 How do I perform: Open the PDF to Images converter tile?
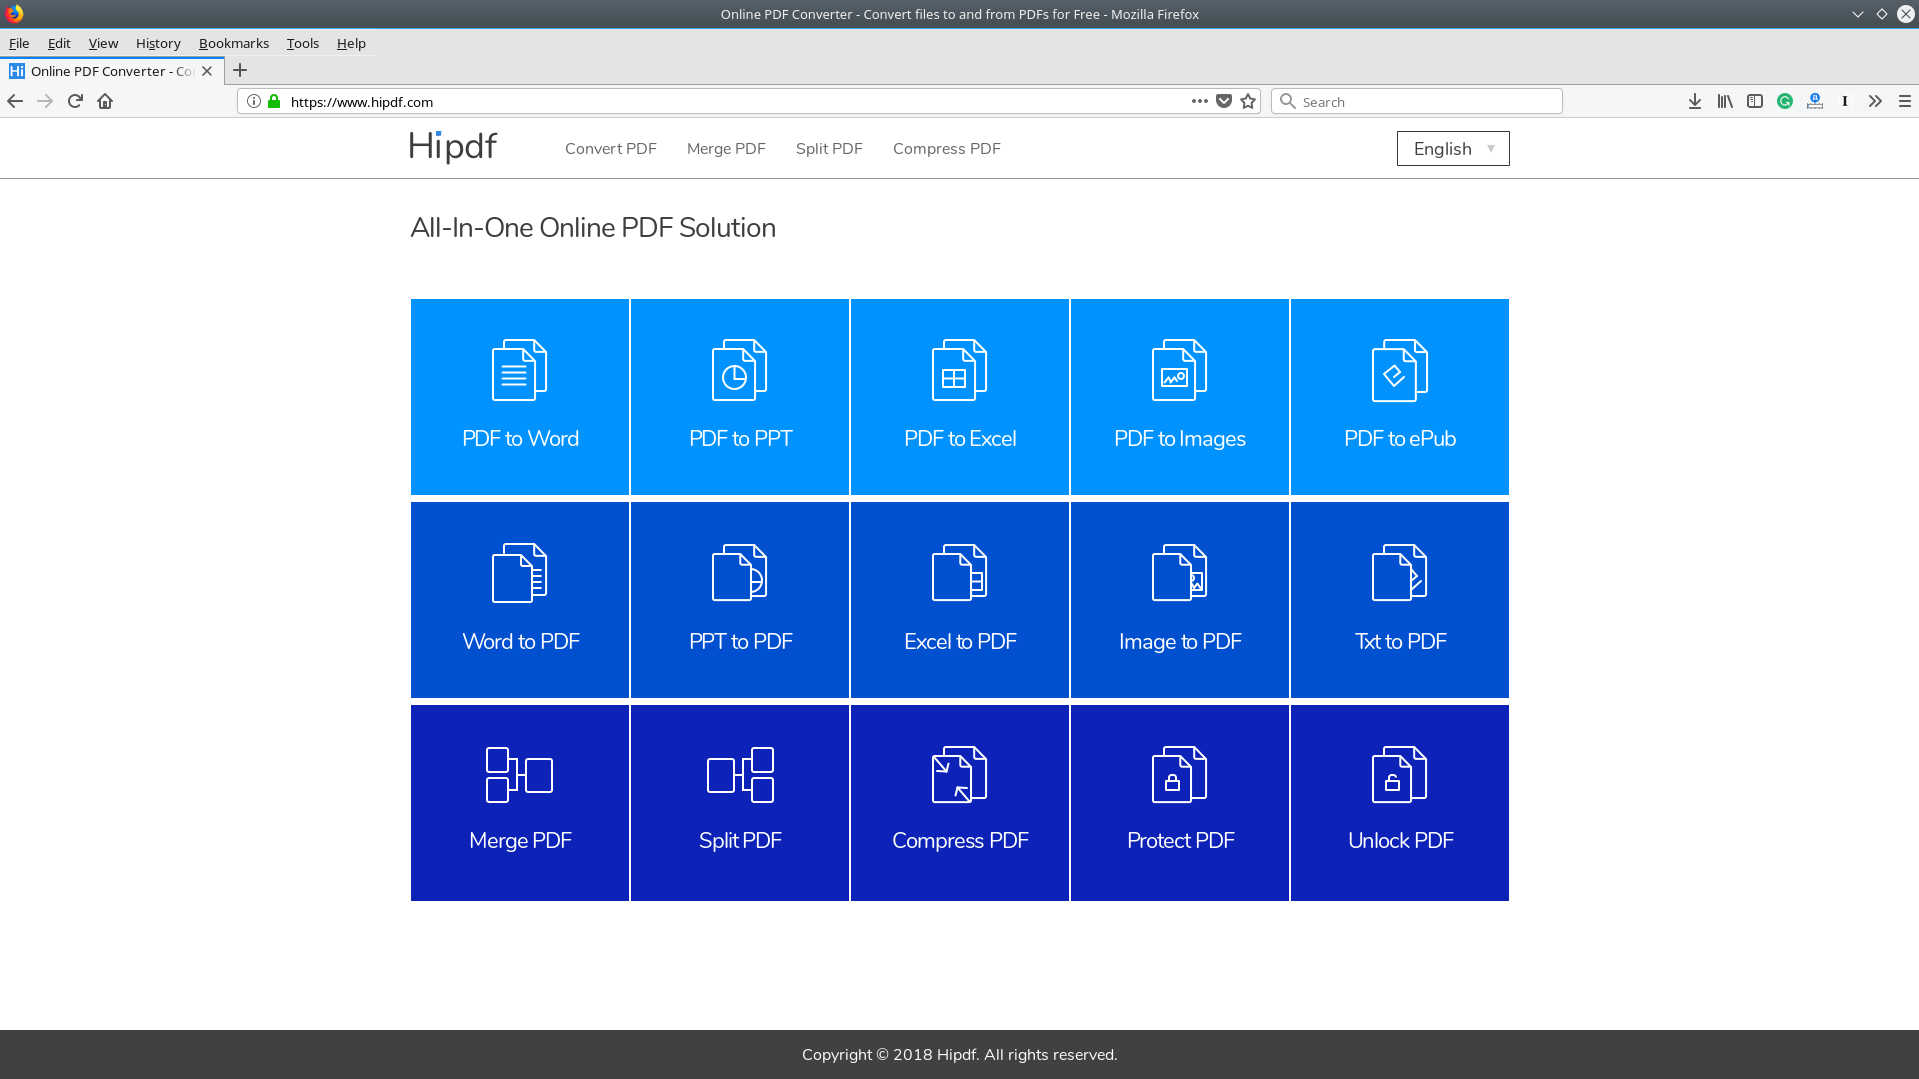pos(1180,397)
